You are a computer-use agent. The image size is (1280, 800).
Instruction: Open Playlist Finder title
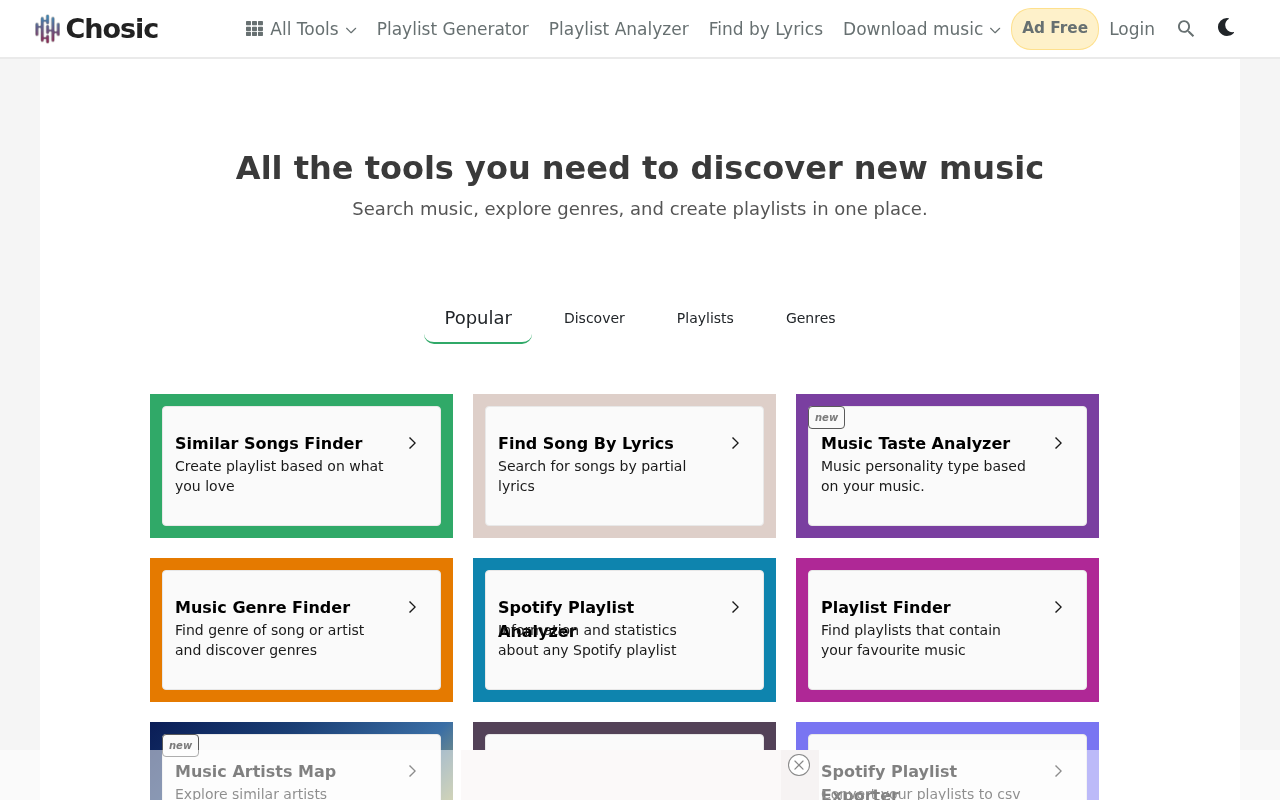coord(886,607)
